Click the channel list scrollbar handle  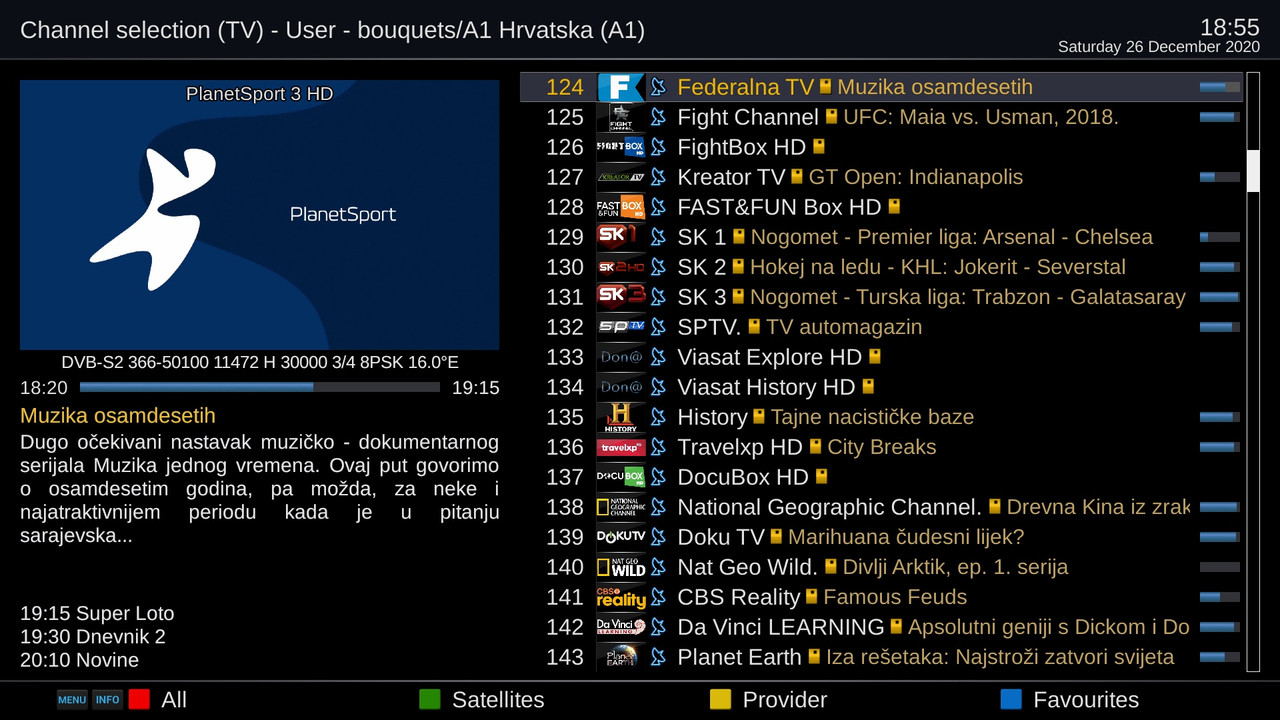pos(1253,171)
